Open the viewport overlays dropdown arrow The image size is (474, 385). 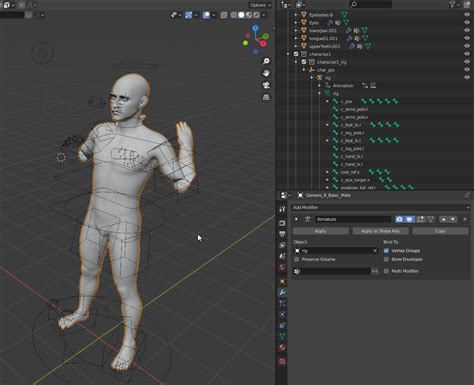tap(214, 15)
